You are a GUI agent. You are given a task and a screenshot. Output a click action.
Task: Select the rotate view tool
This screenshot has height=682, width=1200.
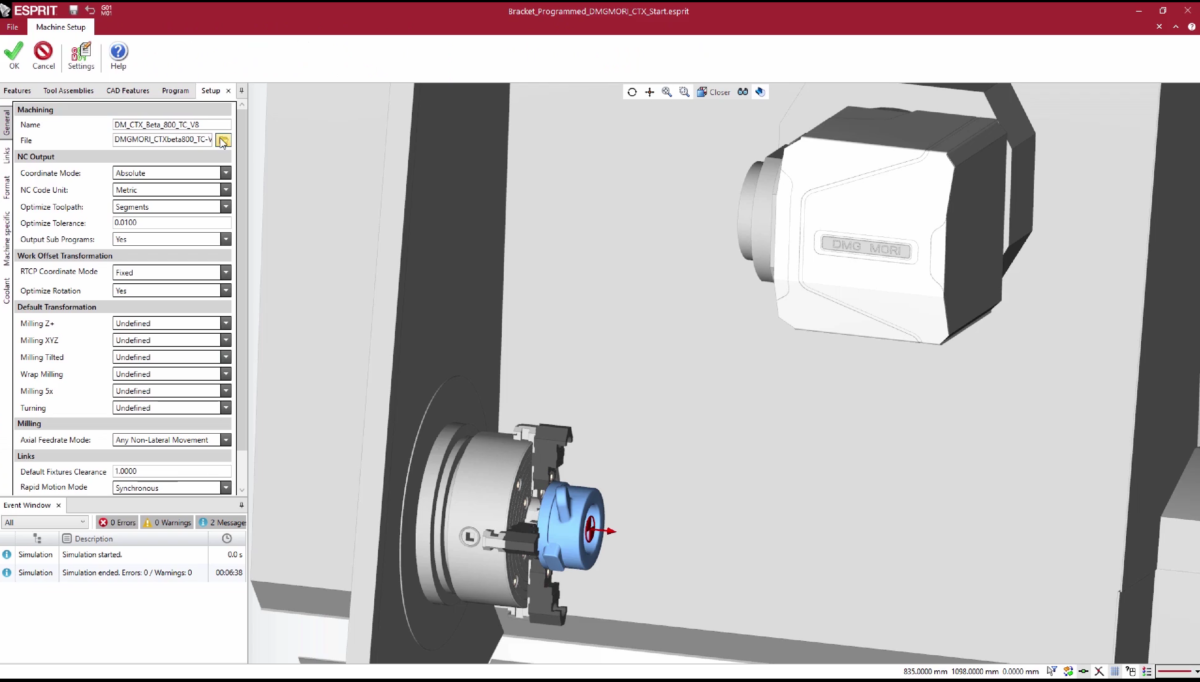click(632, 92)
